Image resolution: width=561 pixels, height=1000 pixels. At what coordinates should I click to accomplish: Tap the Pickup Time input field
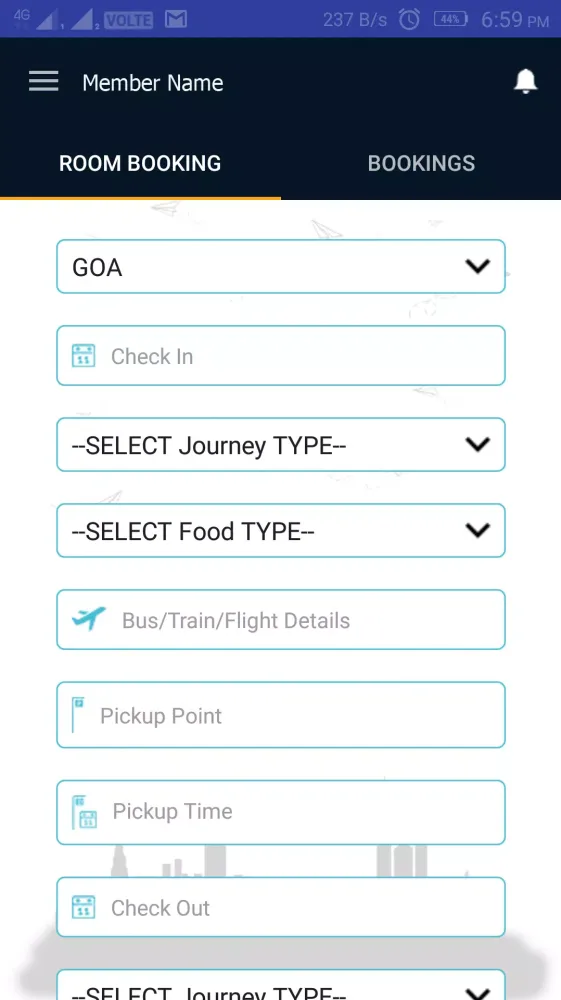[x=280, y=812]
